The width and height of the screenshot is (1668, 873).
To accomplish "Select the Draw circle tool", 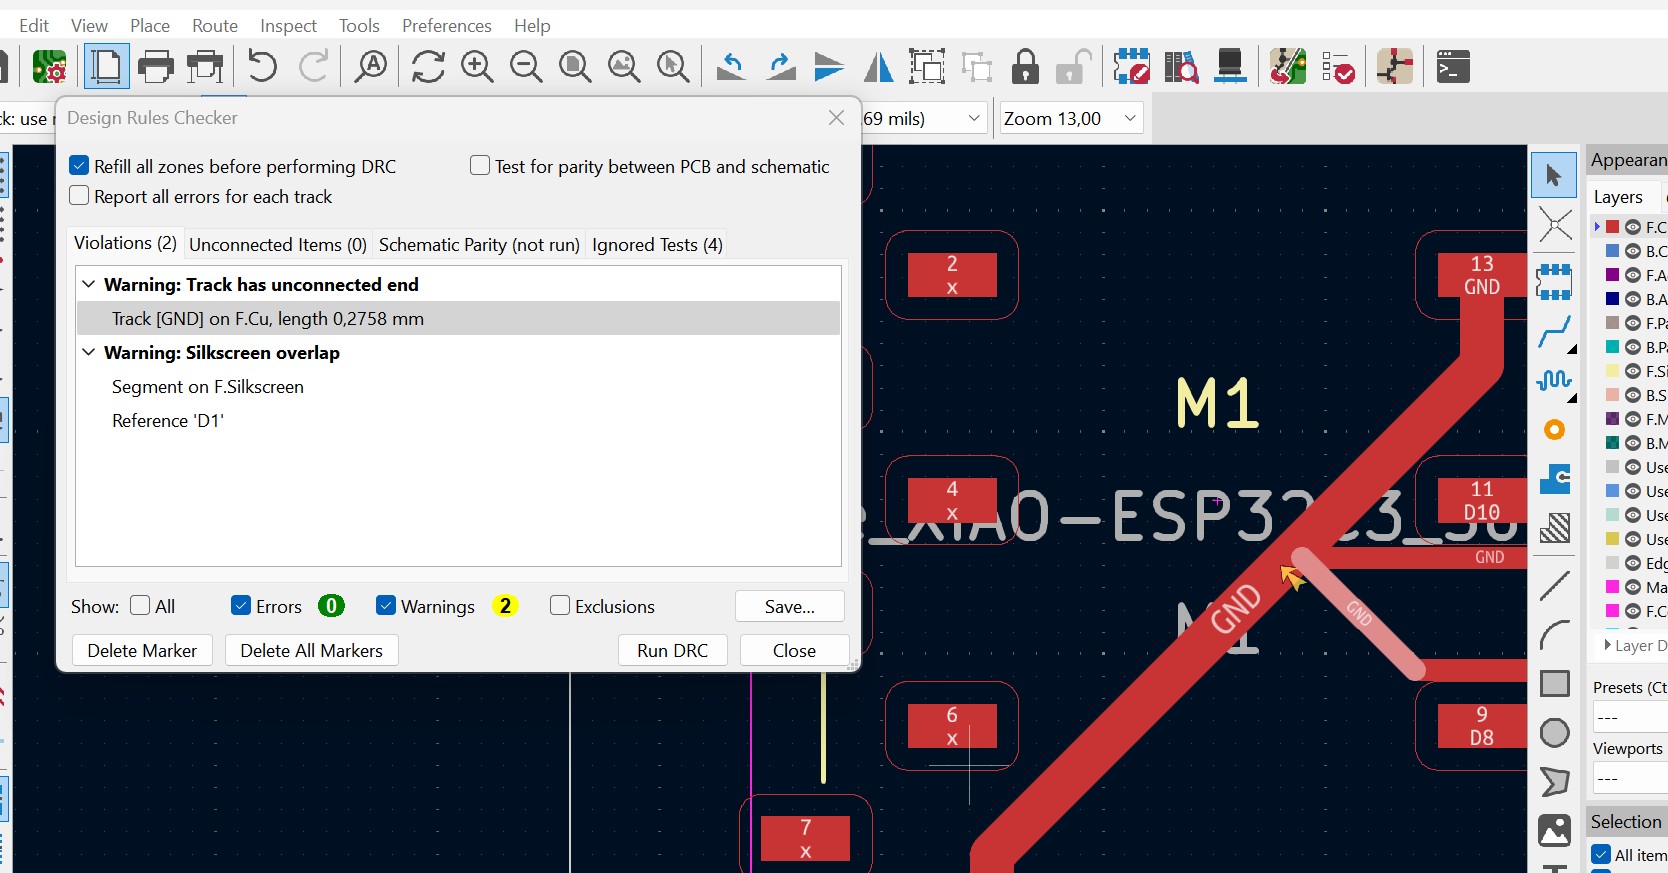I will (x=1554, y=733).
